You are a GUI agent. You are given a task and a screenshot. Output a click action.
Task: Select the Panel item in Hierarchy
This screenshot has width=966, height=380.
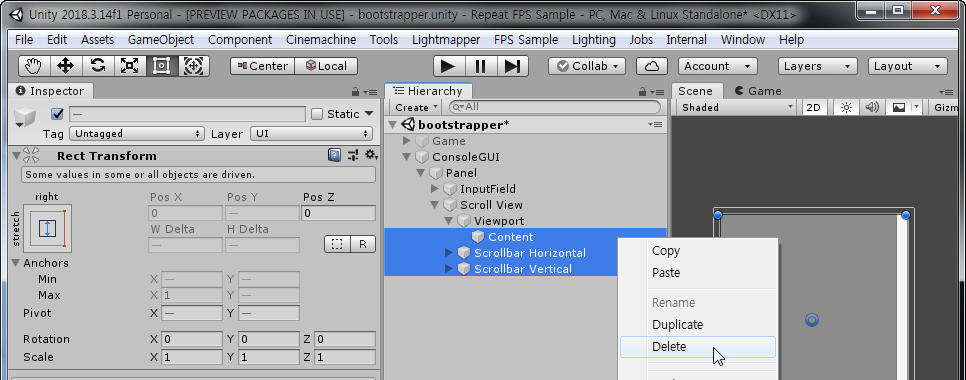(x=525, y=173)
